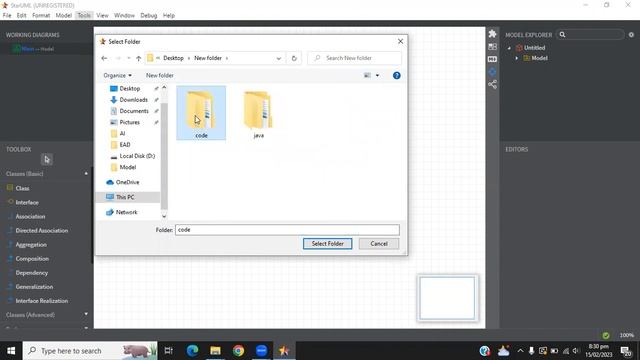
Task: Select the Directed Association tool
Action: [x=42, y=231]
